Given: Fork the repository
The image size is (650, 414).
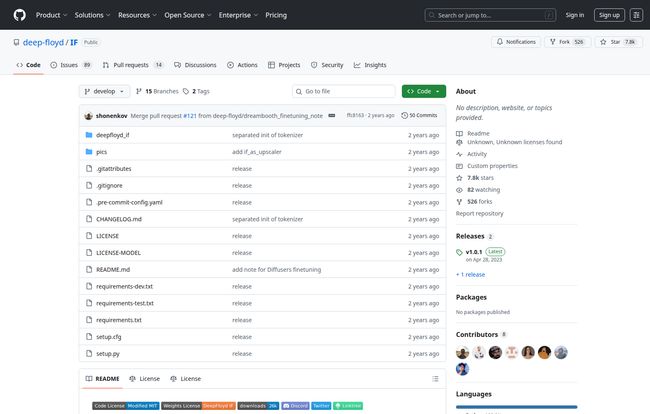Looking at the screenshot, I should pos(567,42).
